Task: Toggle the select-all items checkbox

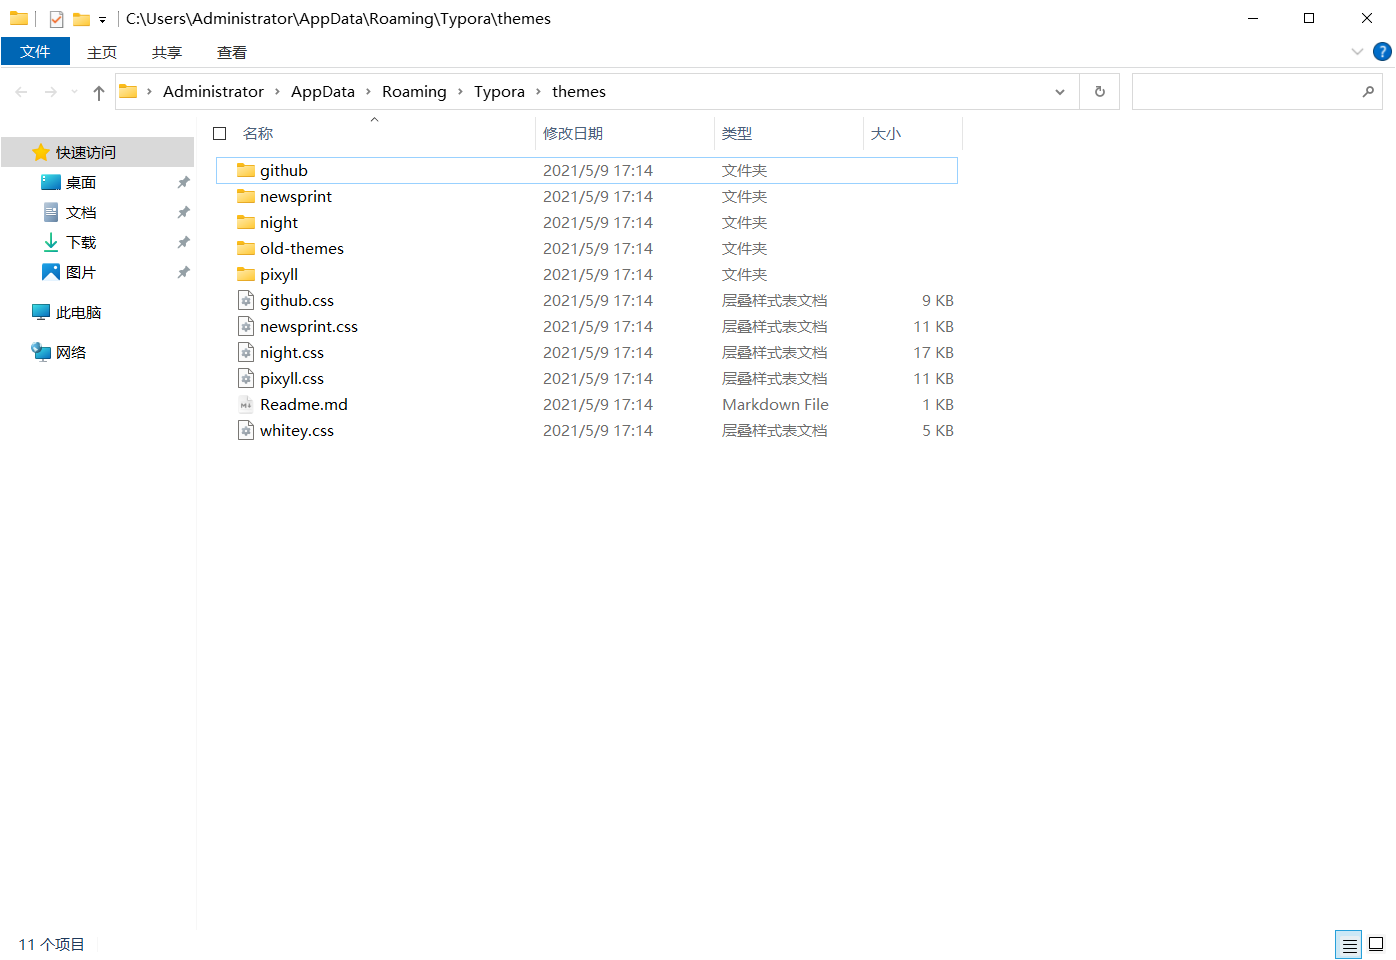Action: (x=220, y=133)
